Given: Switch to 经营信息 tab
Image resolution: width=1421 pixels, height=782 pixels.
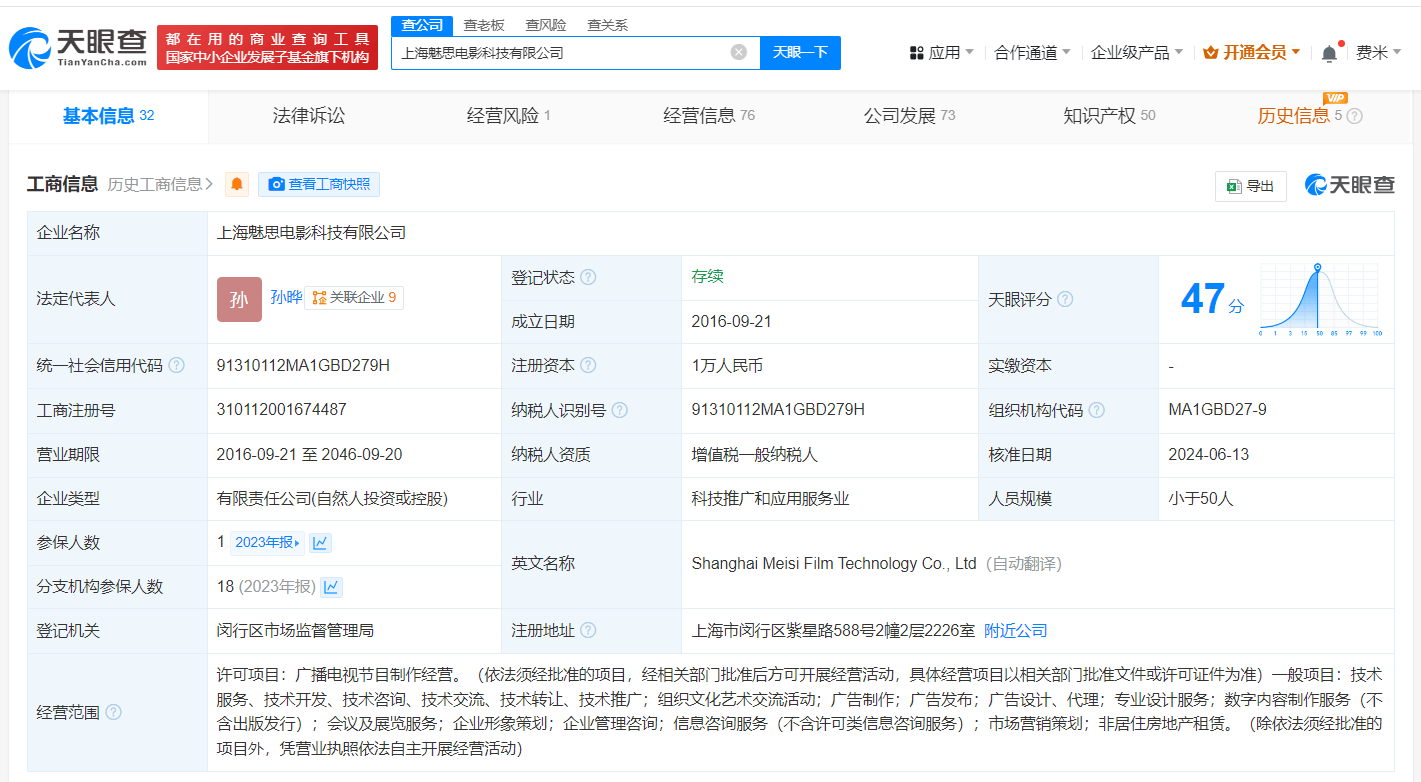Looking at the screenshot, I should click(x=709, y=116).
